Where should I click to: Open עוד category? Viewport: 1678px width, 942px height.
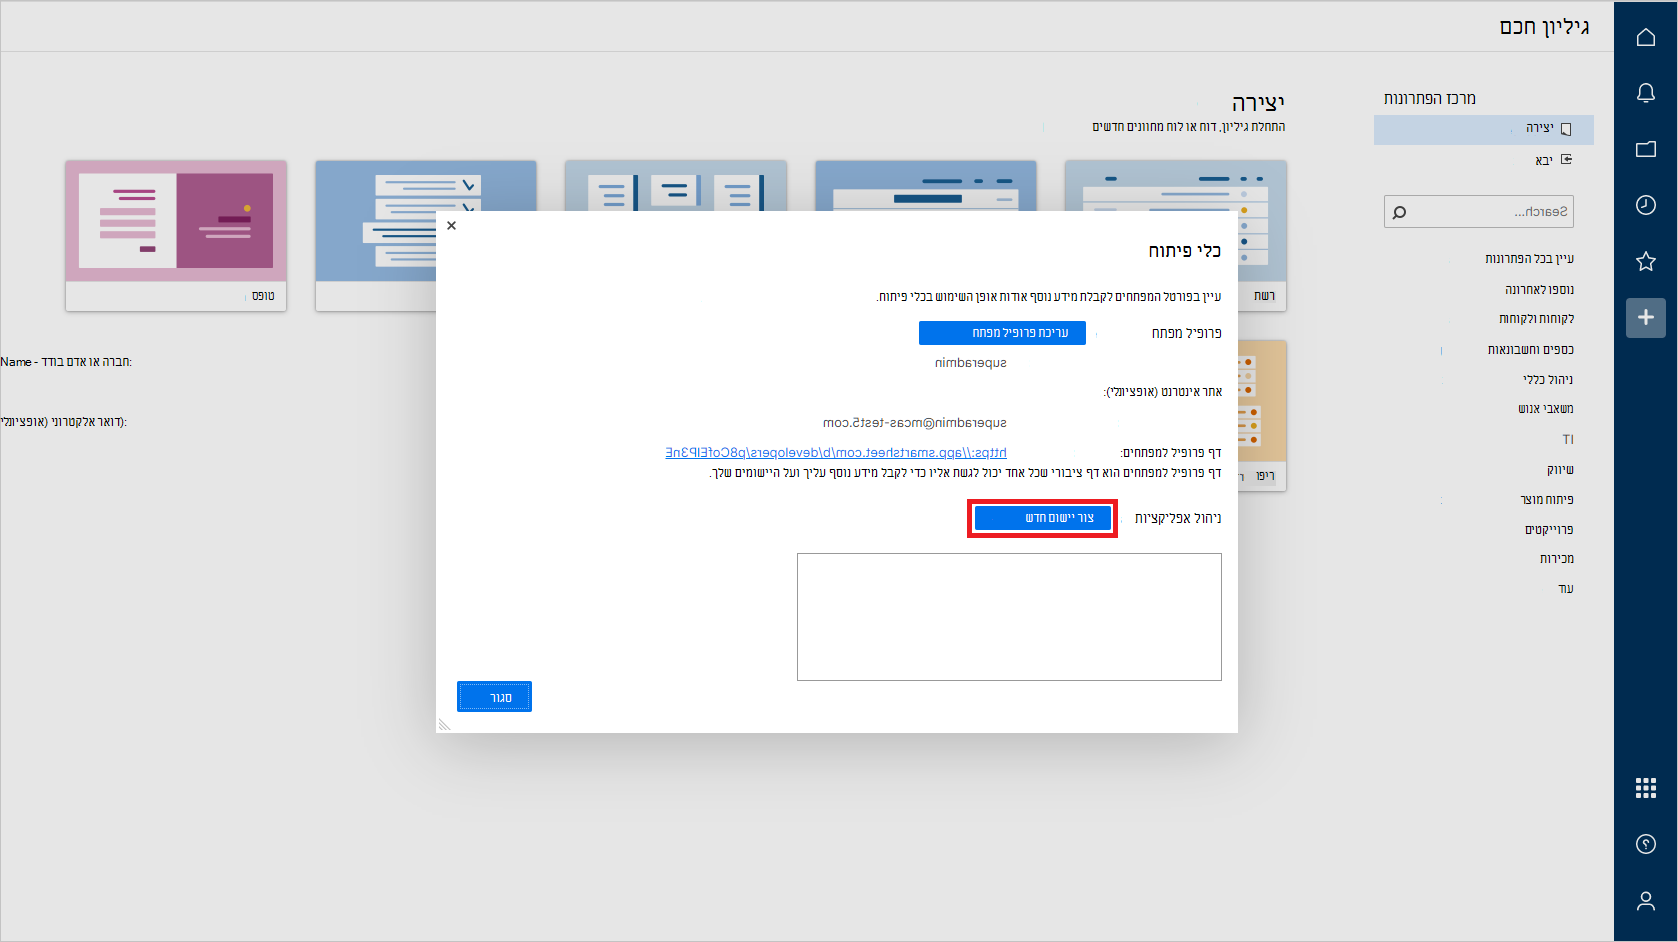pos(1566,589)
